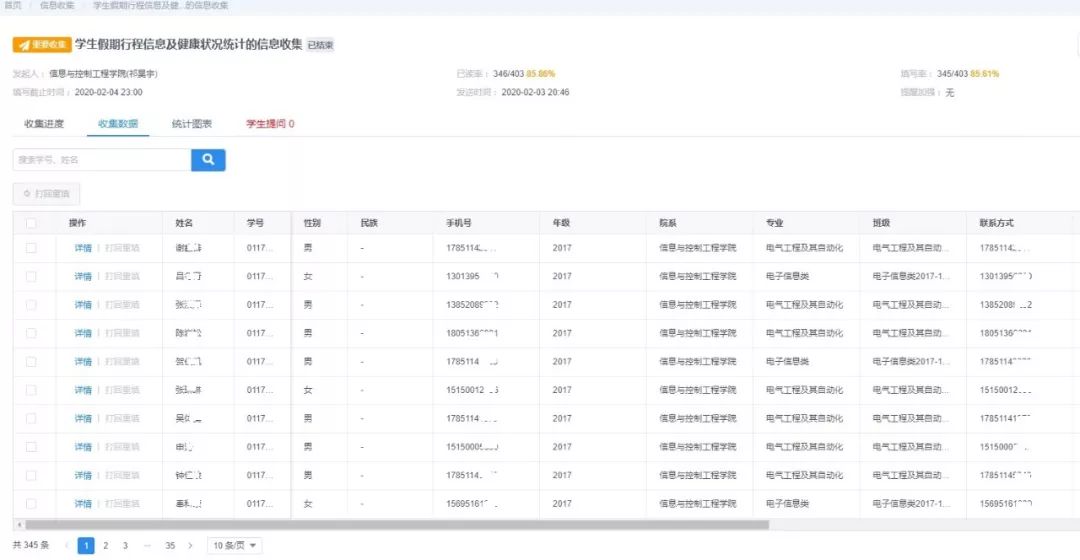Screen dimensions: 1080x560
Task: Click the orange 重要收集 megaphone badge
Action: click(x=41, y=45)
